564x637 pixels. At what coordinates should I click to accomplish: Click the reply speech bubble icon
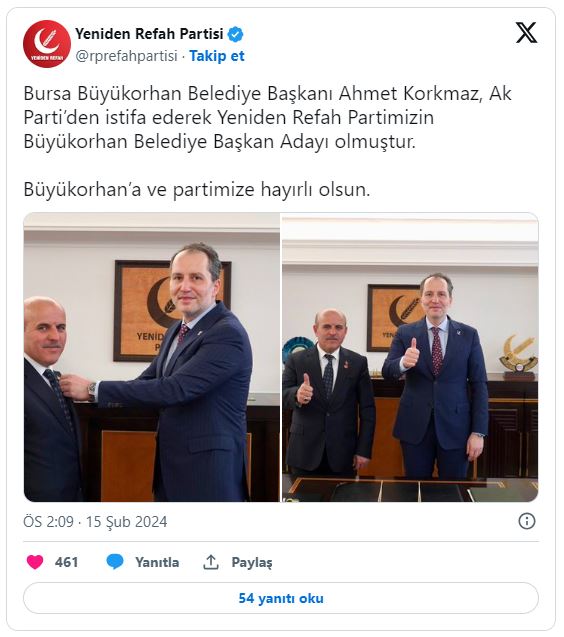pyautogui.click(x=115, y=562)
